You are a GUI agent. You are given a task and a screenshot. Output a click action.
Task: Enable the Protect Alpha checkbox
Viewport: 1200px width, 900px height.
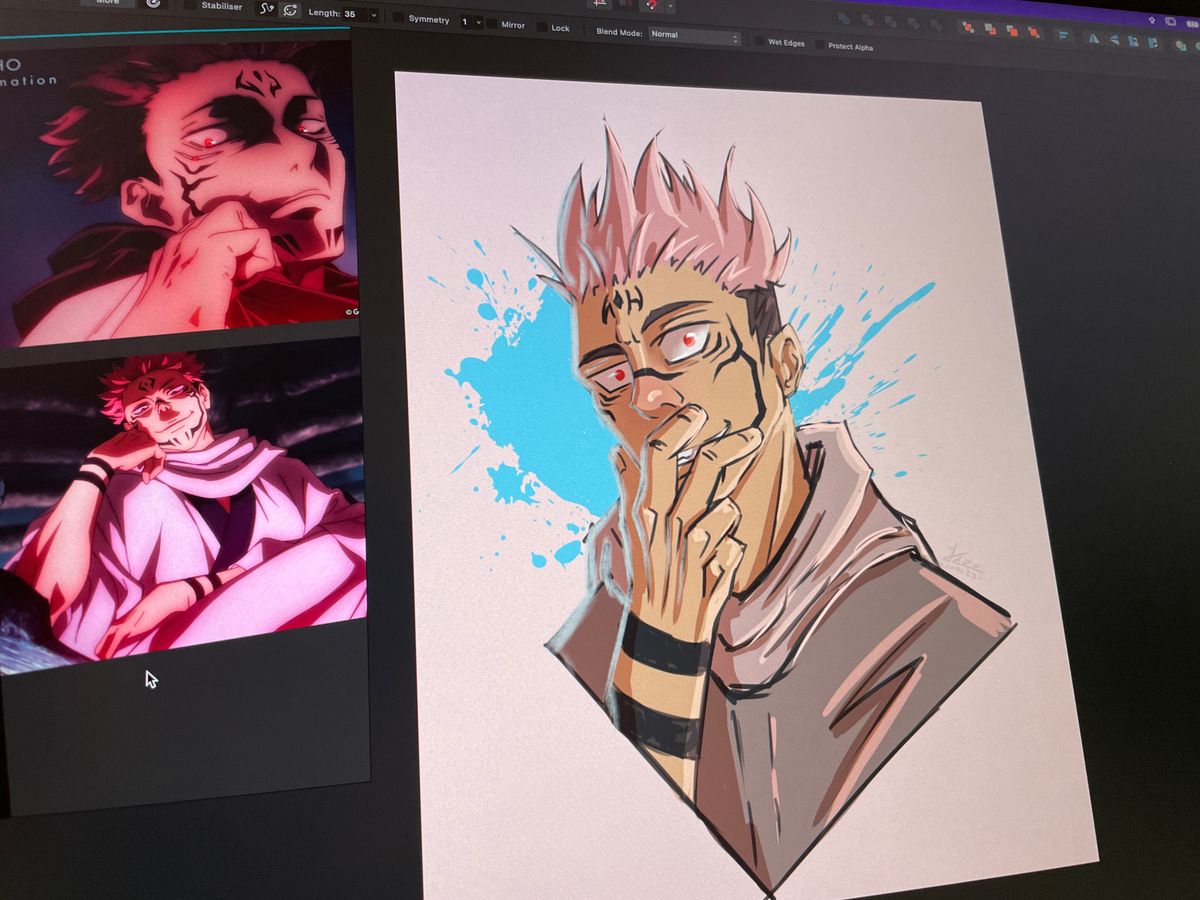(820, 45)
